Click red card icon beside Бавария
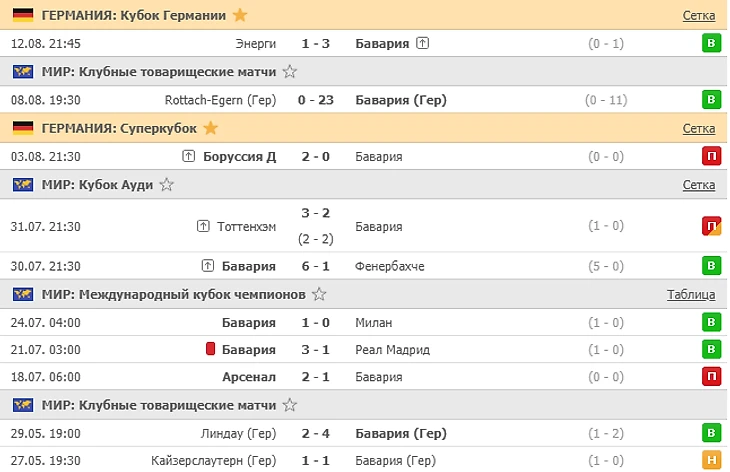 pos(211,349)
